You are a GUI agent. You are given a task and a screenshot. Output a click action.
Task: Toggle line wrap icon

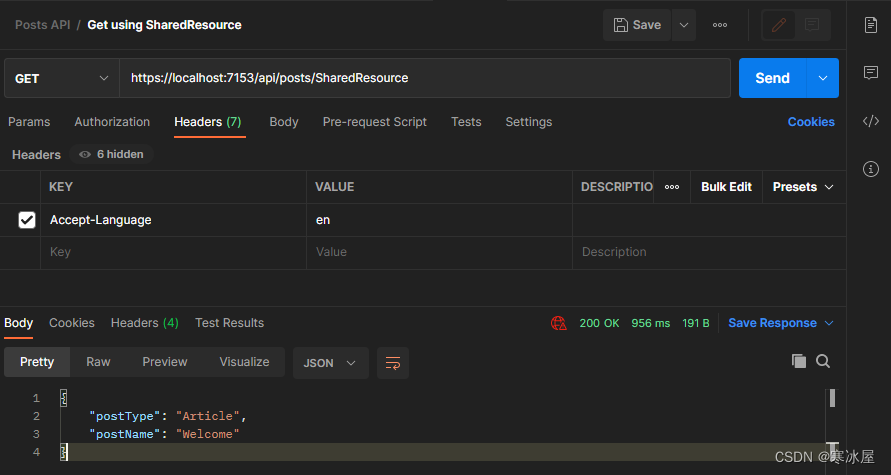(x=393, y=363)
